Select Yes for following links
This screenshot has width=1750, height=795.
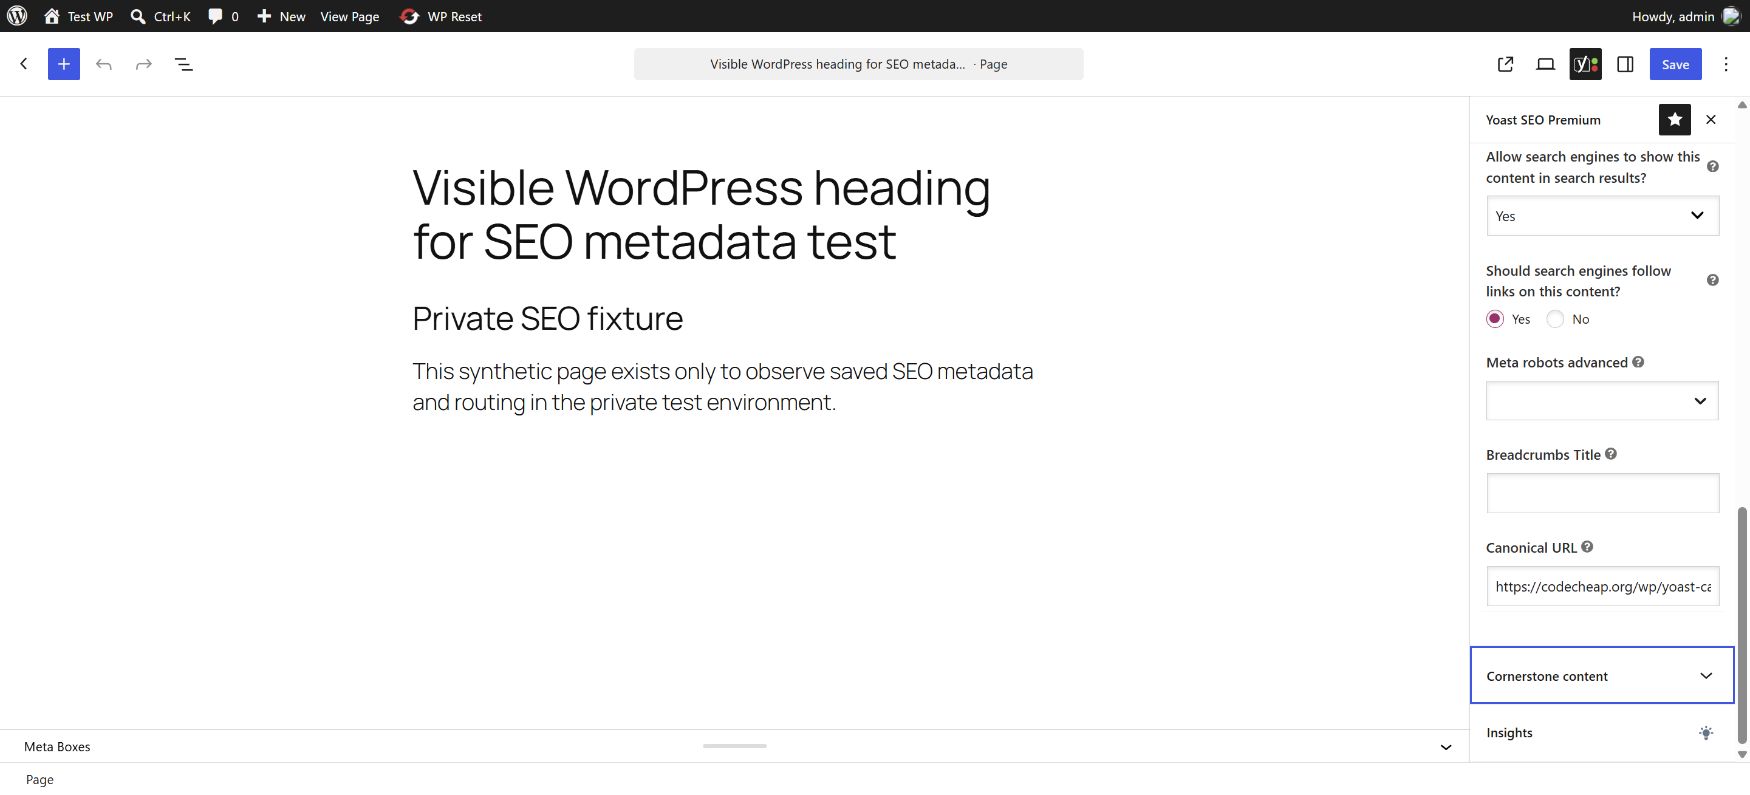[1495, 319]
